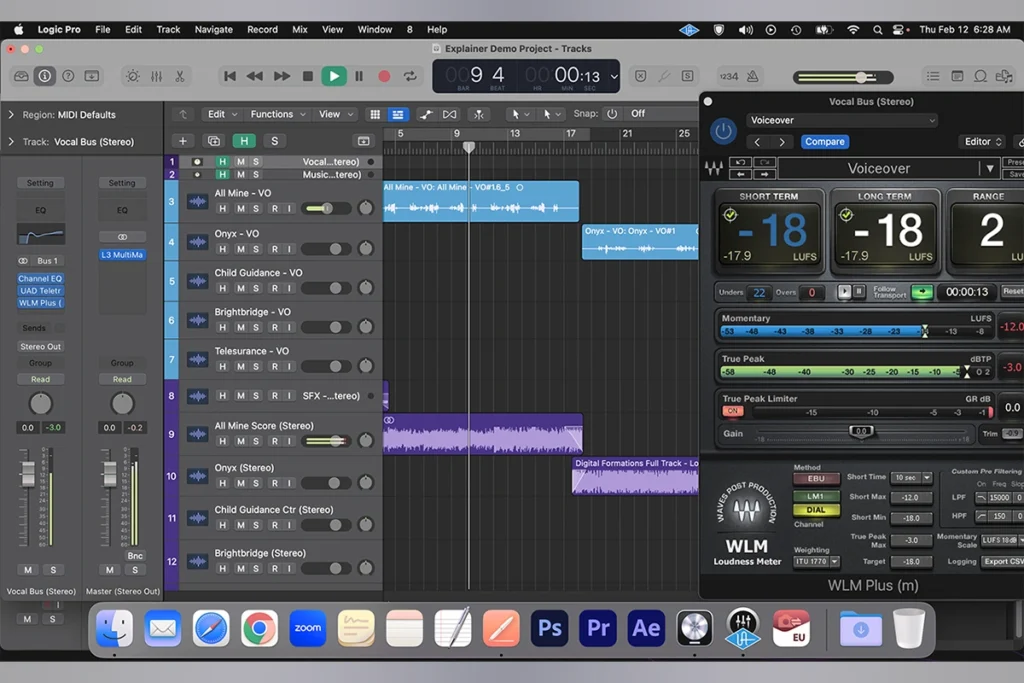
Task: Open the WLM Plus plugin slot in channel strip
Action: [x=40, y=303]
